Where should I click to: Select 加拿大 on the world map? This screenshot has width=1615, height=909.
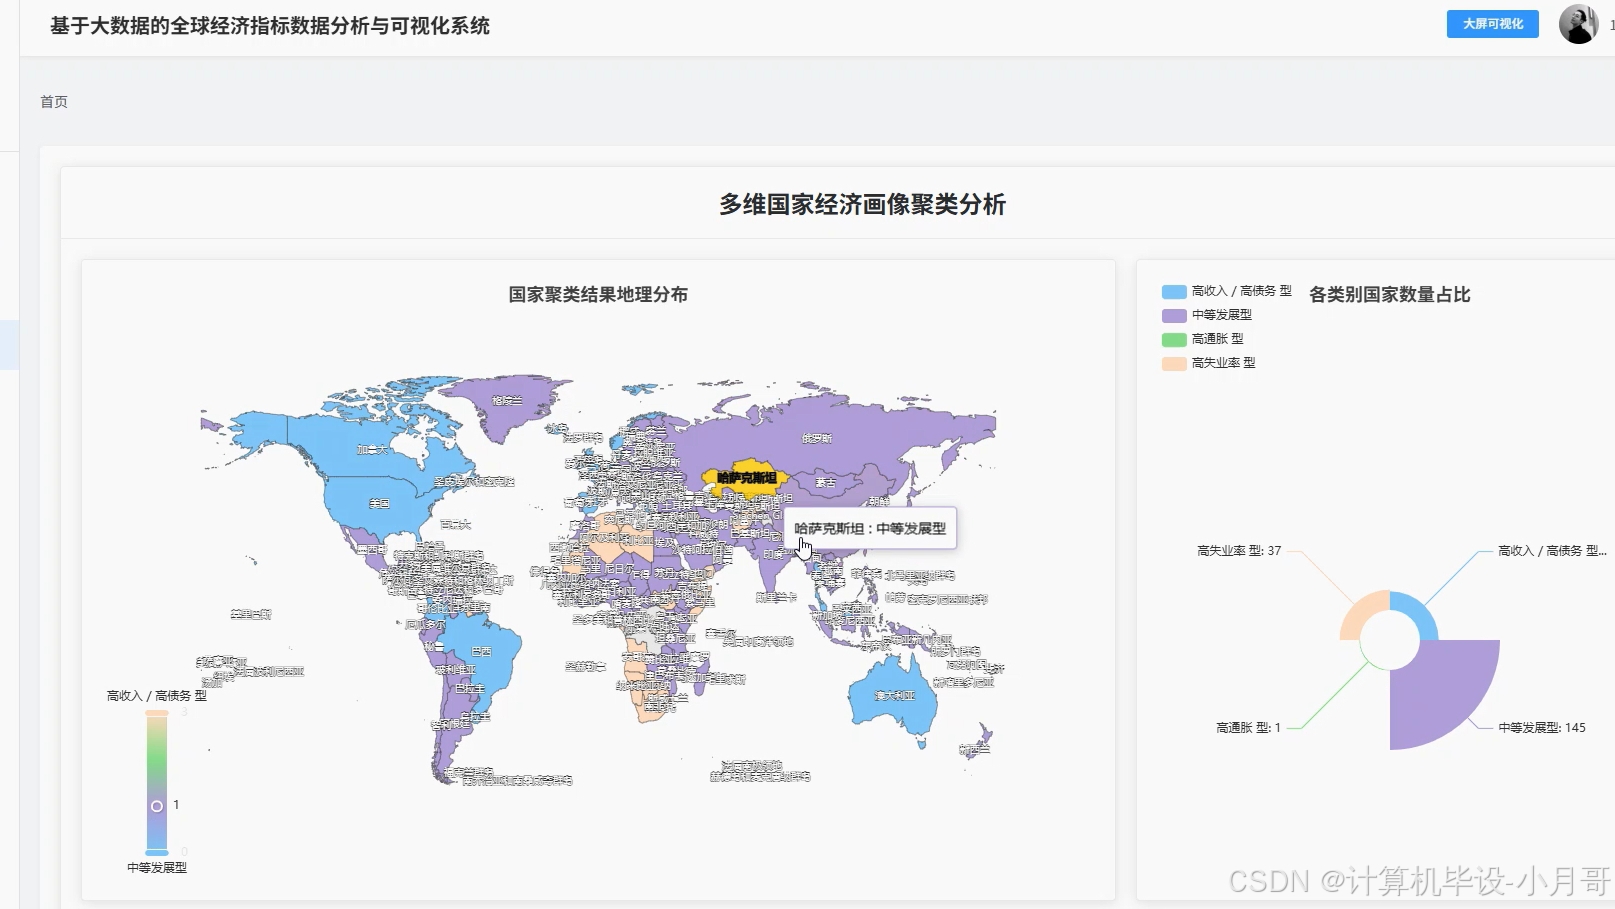[x=372, y=449]
